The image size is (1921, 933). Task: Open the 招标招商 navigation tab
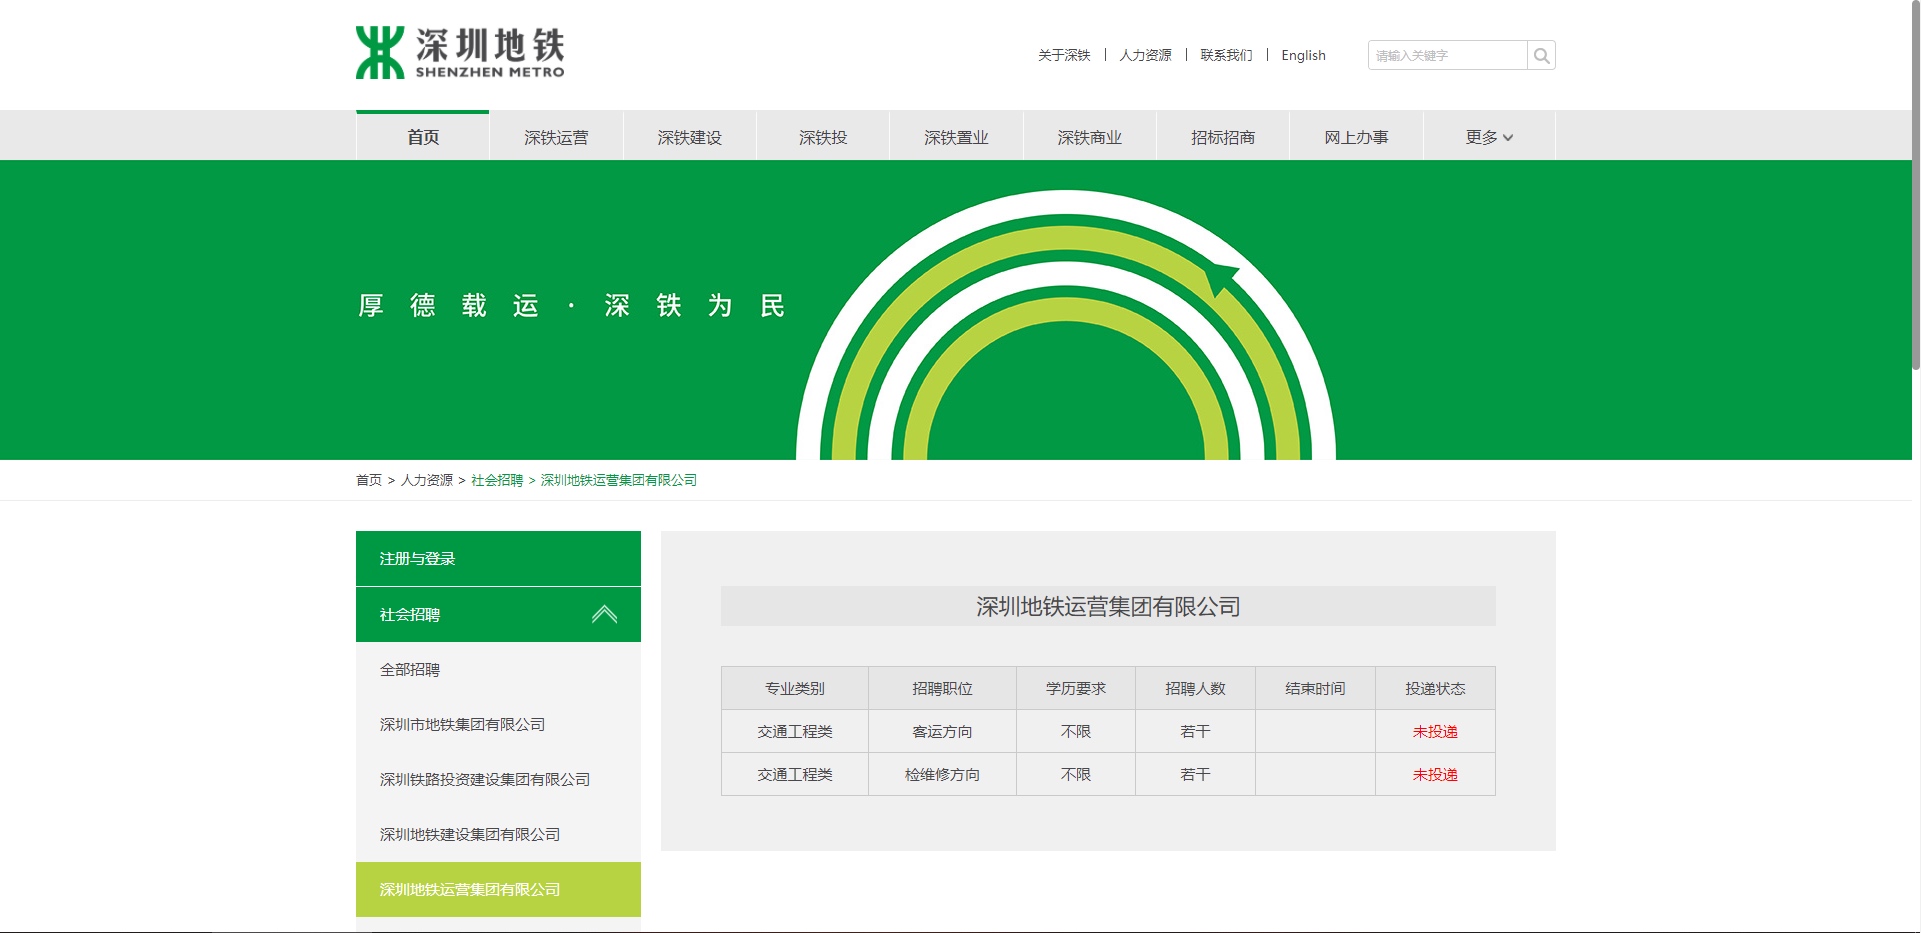pyautogui.click(x=1223, y=137)
